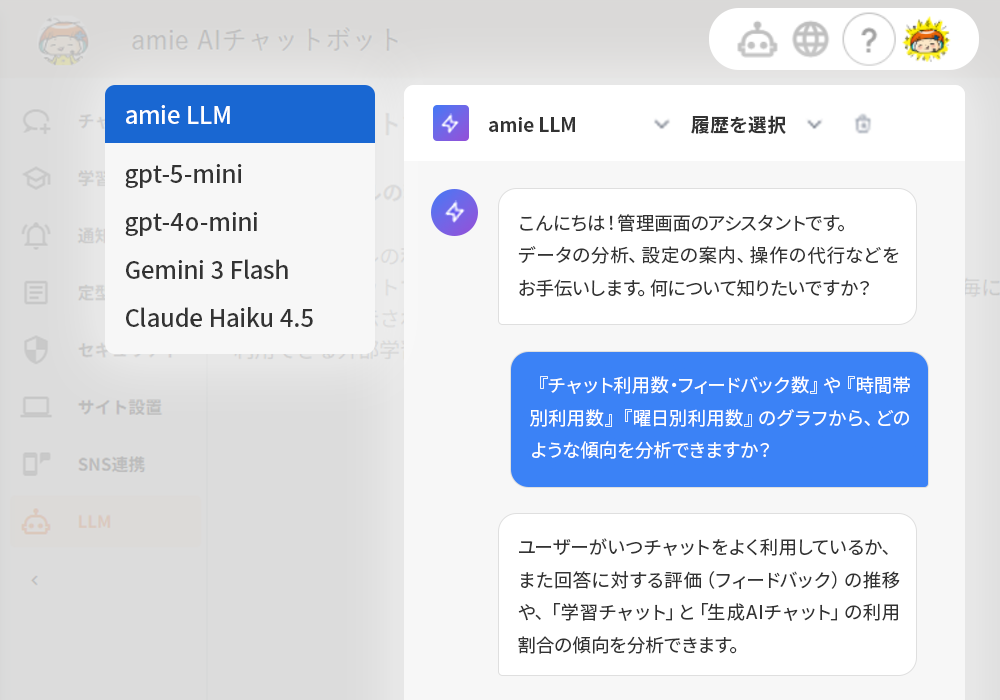Click the amie LLM lightning logo in chat header

(451, 123)
